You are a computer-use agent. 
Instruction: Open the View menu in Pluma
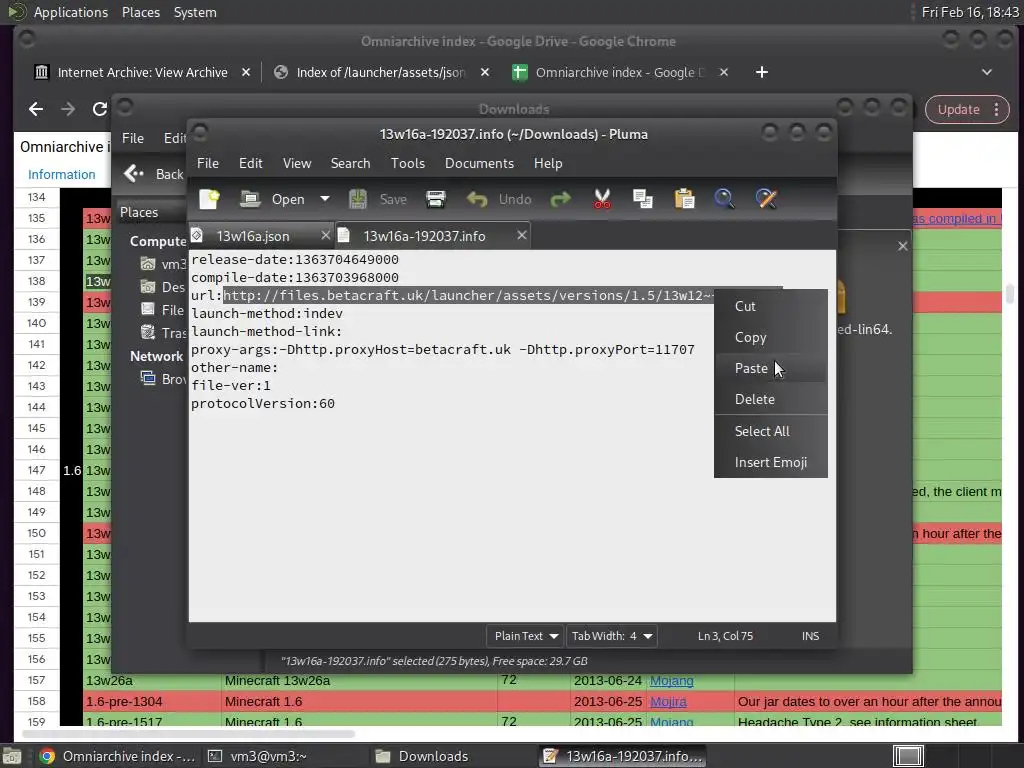click(x=296, y=163)
